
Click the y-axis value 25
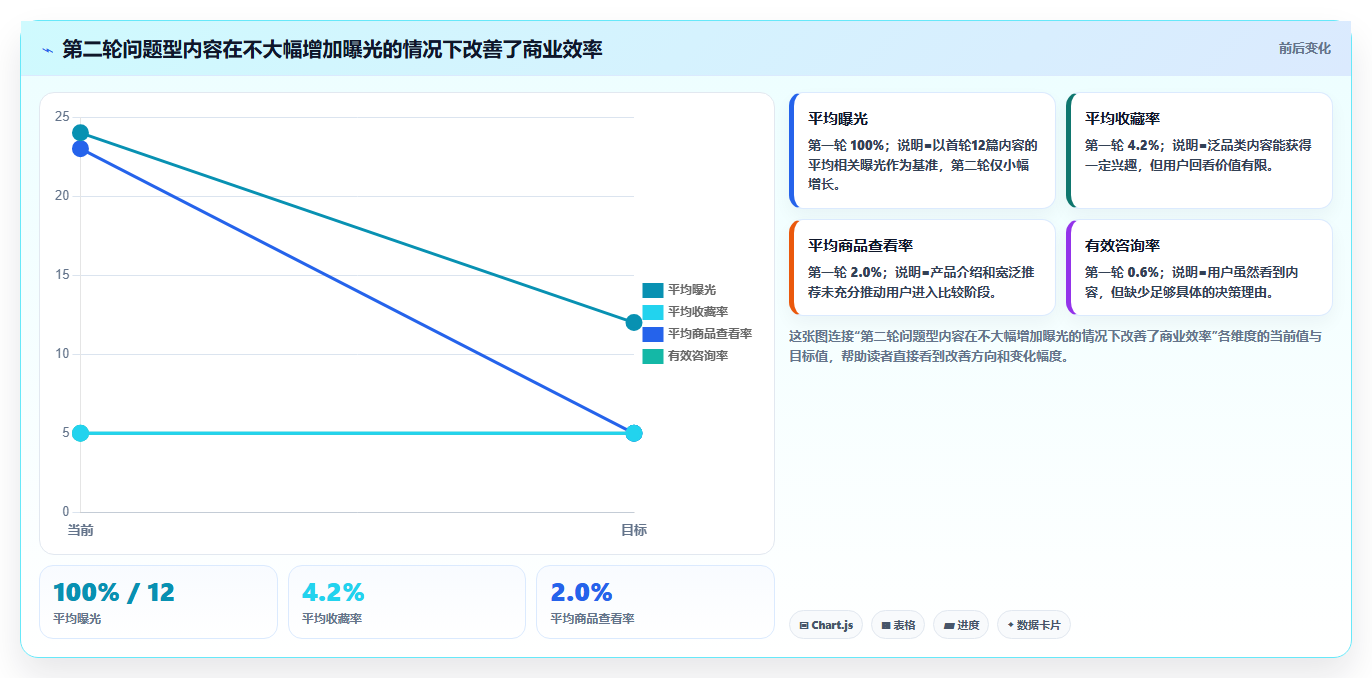pos(62,117)
